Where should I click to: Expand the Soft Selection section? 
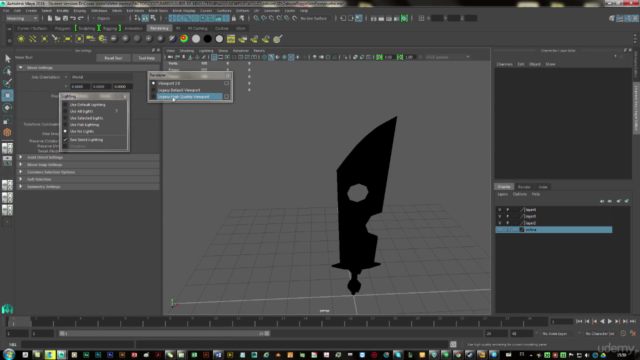tap(21, 180)
